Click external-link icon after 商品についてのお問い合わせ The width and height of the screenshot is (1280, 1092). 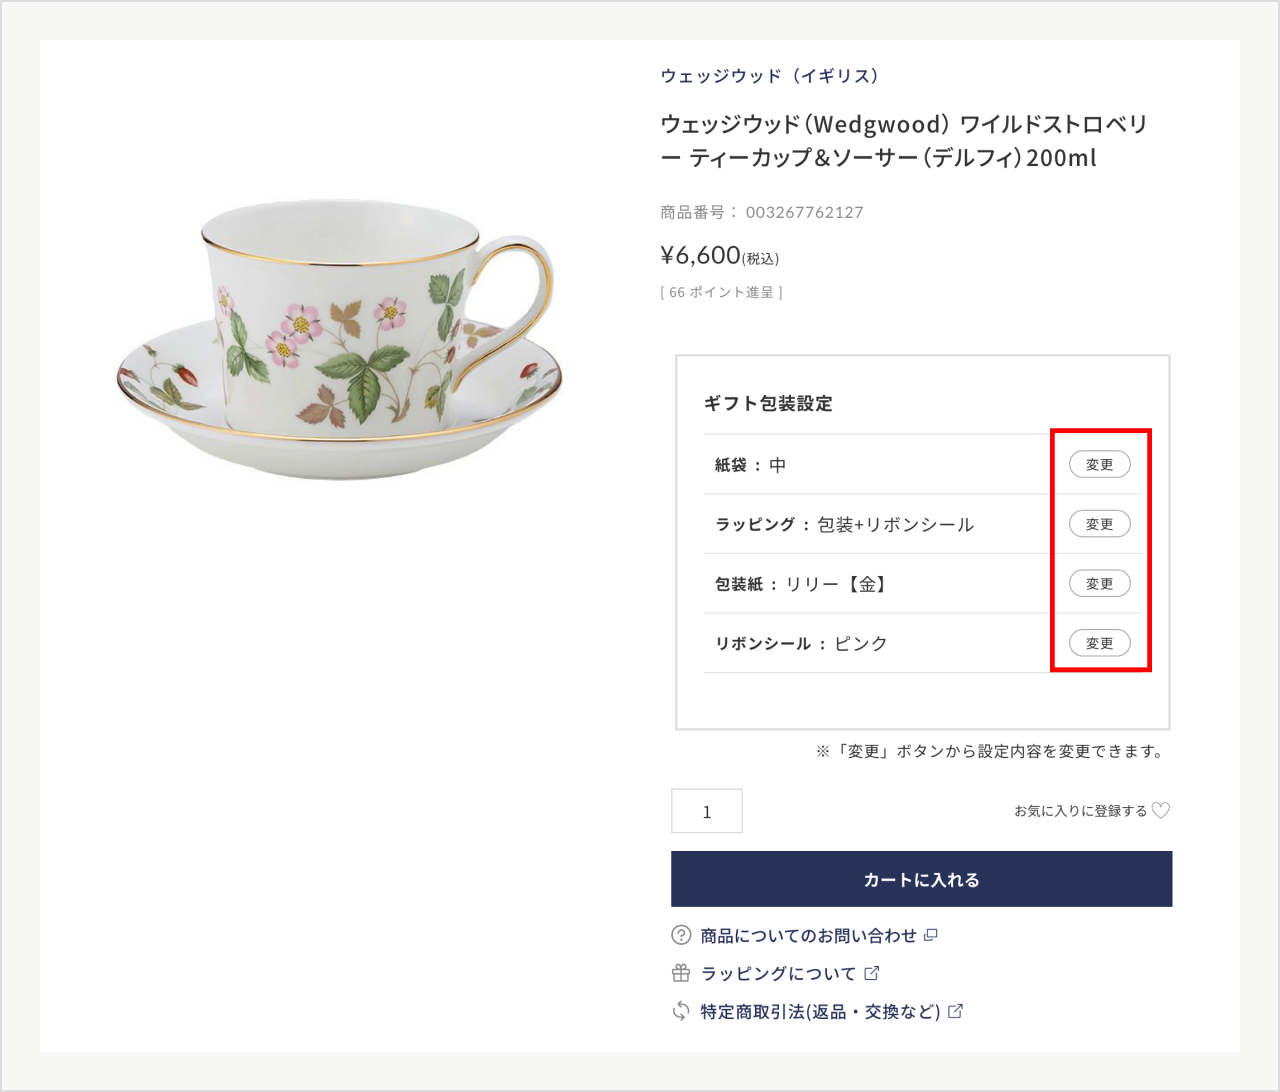[x=931, y=935]
